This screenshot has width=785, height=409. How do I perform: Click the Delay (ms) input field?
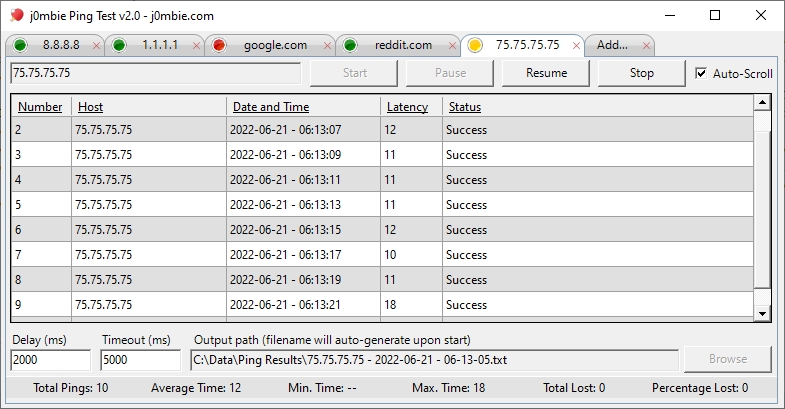[51, 360]
